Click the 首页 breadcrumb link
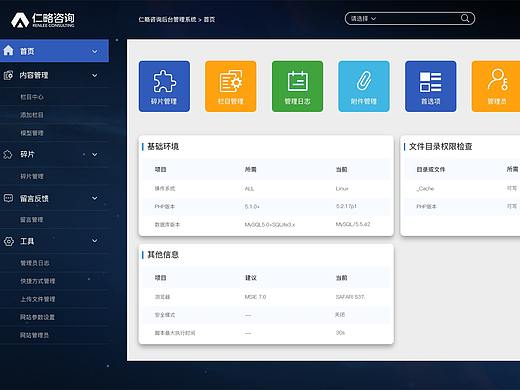Viewport: 520px width, 390px height. pyautogui.click(x=209, y=20)
